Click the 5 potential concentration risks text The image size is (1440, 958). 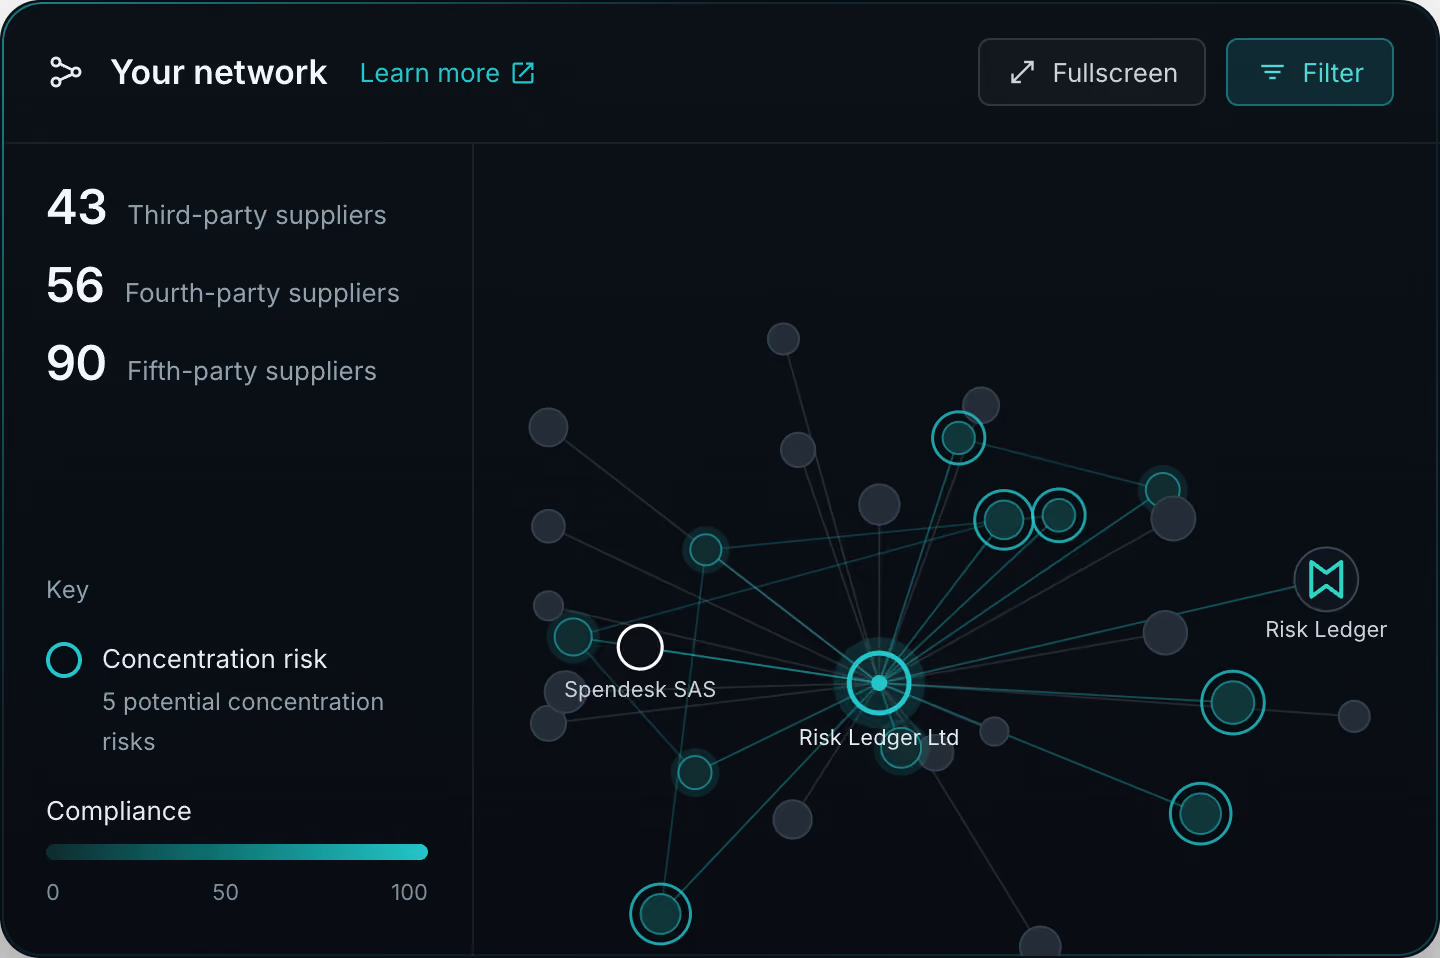[x=243, y=722]
